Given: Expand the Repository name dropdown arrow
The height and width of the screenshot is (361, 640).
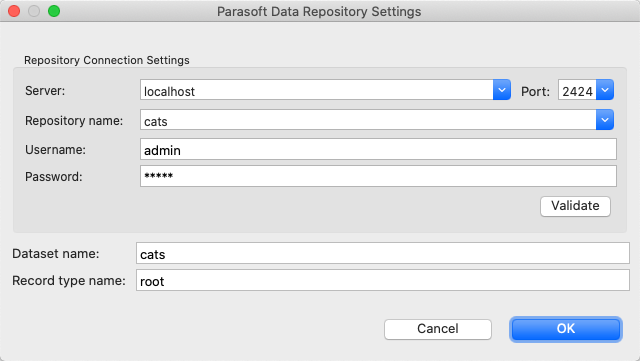Looking at the screenshot, I should pyautogui.click(x=605, y=120).
